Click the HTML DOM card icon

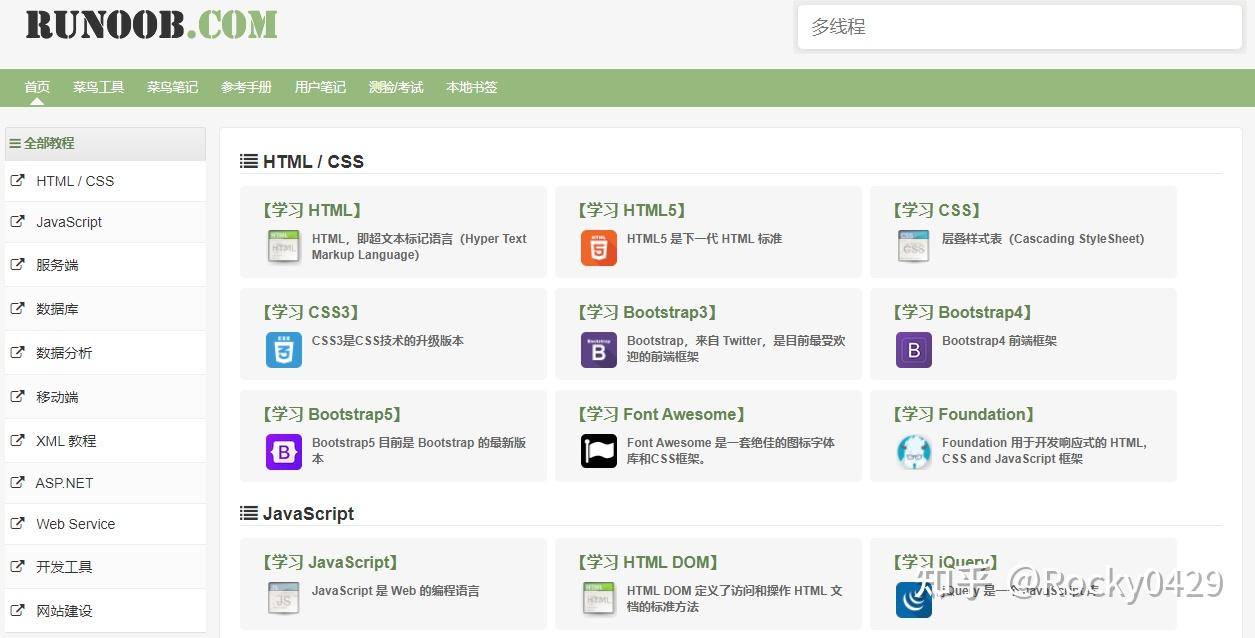599,598
